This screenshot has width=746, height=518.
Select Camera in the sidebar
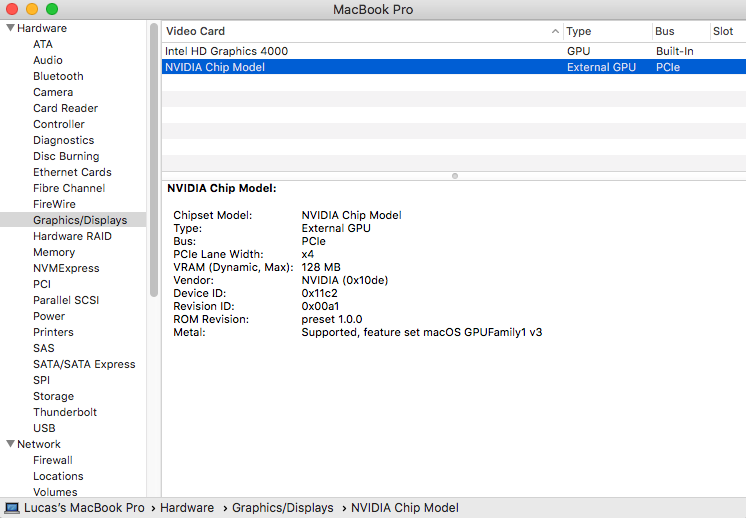(53, 92)
